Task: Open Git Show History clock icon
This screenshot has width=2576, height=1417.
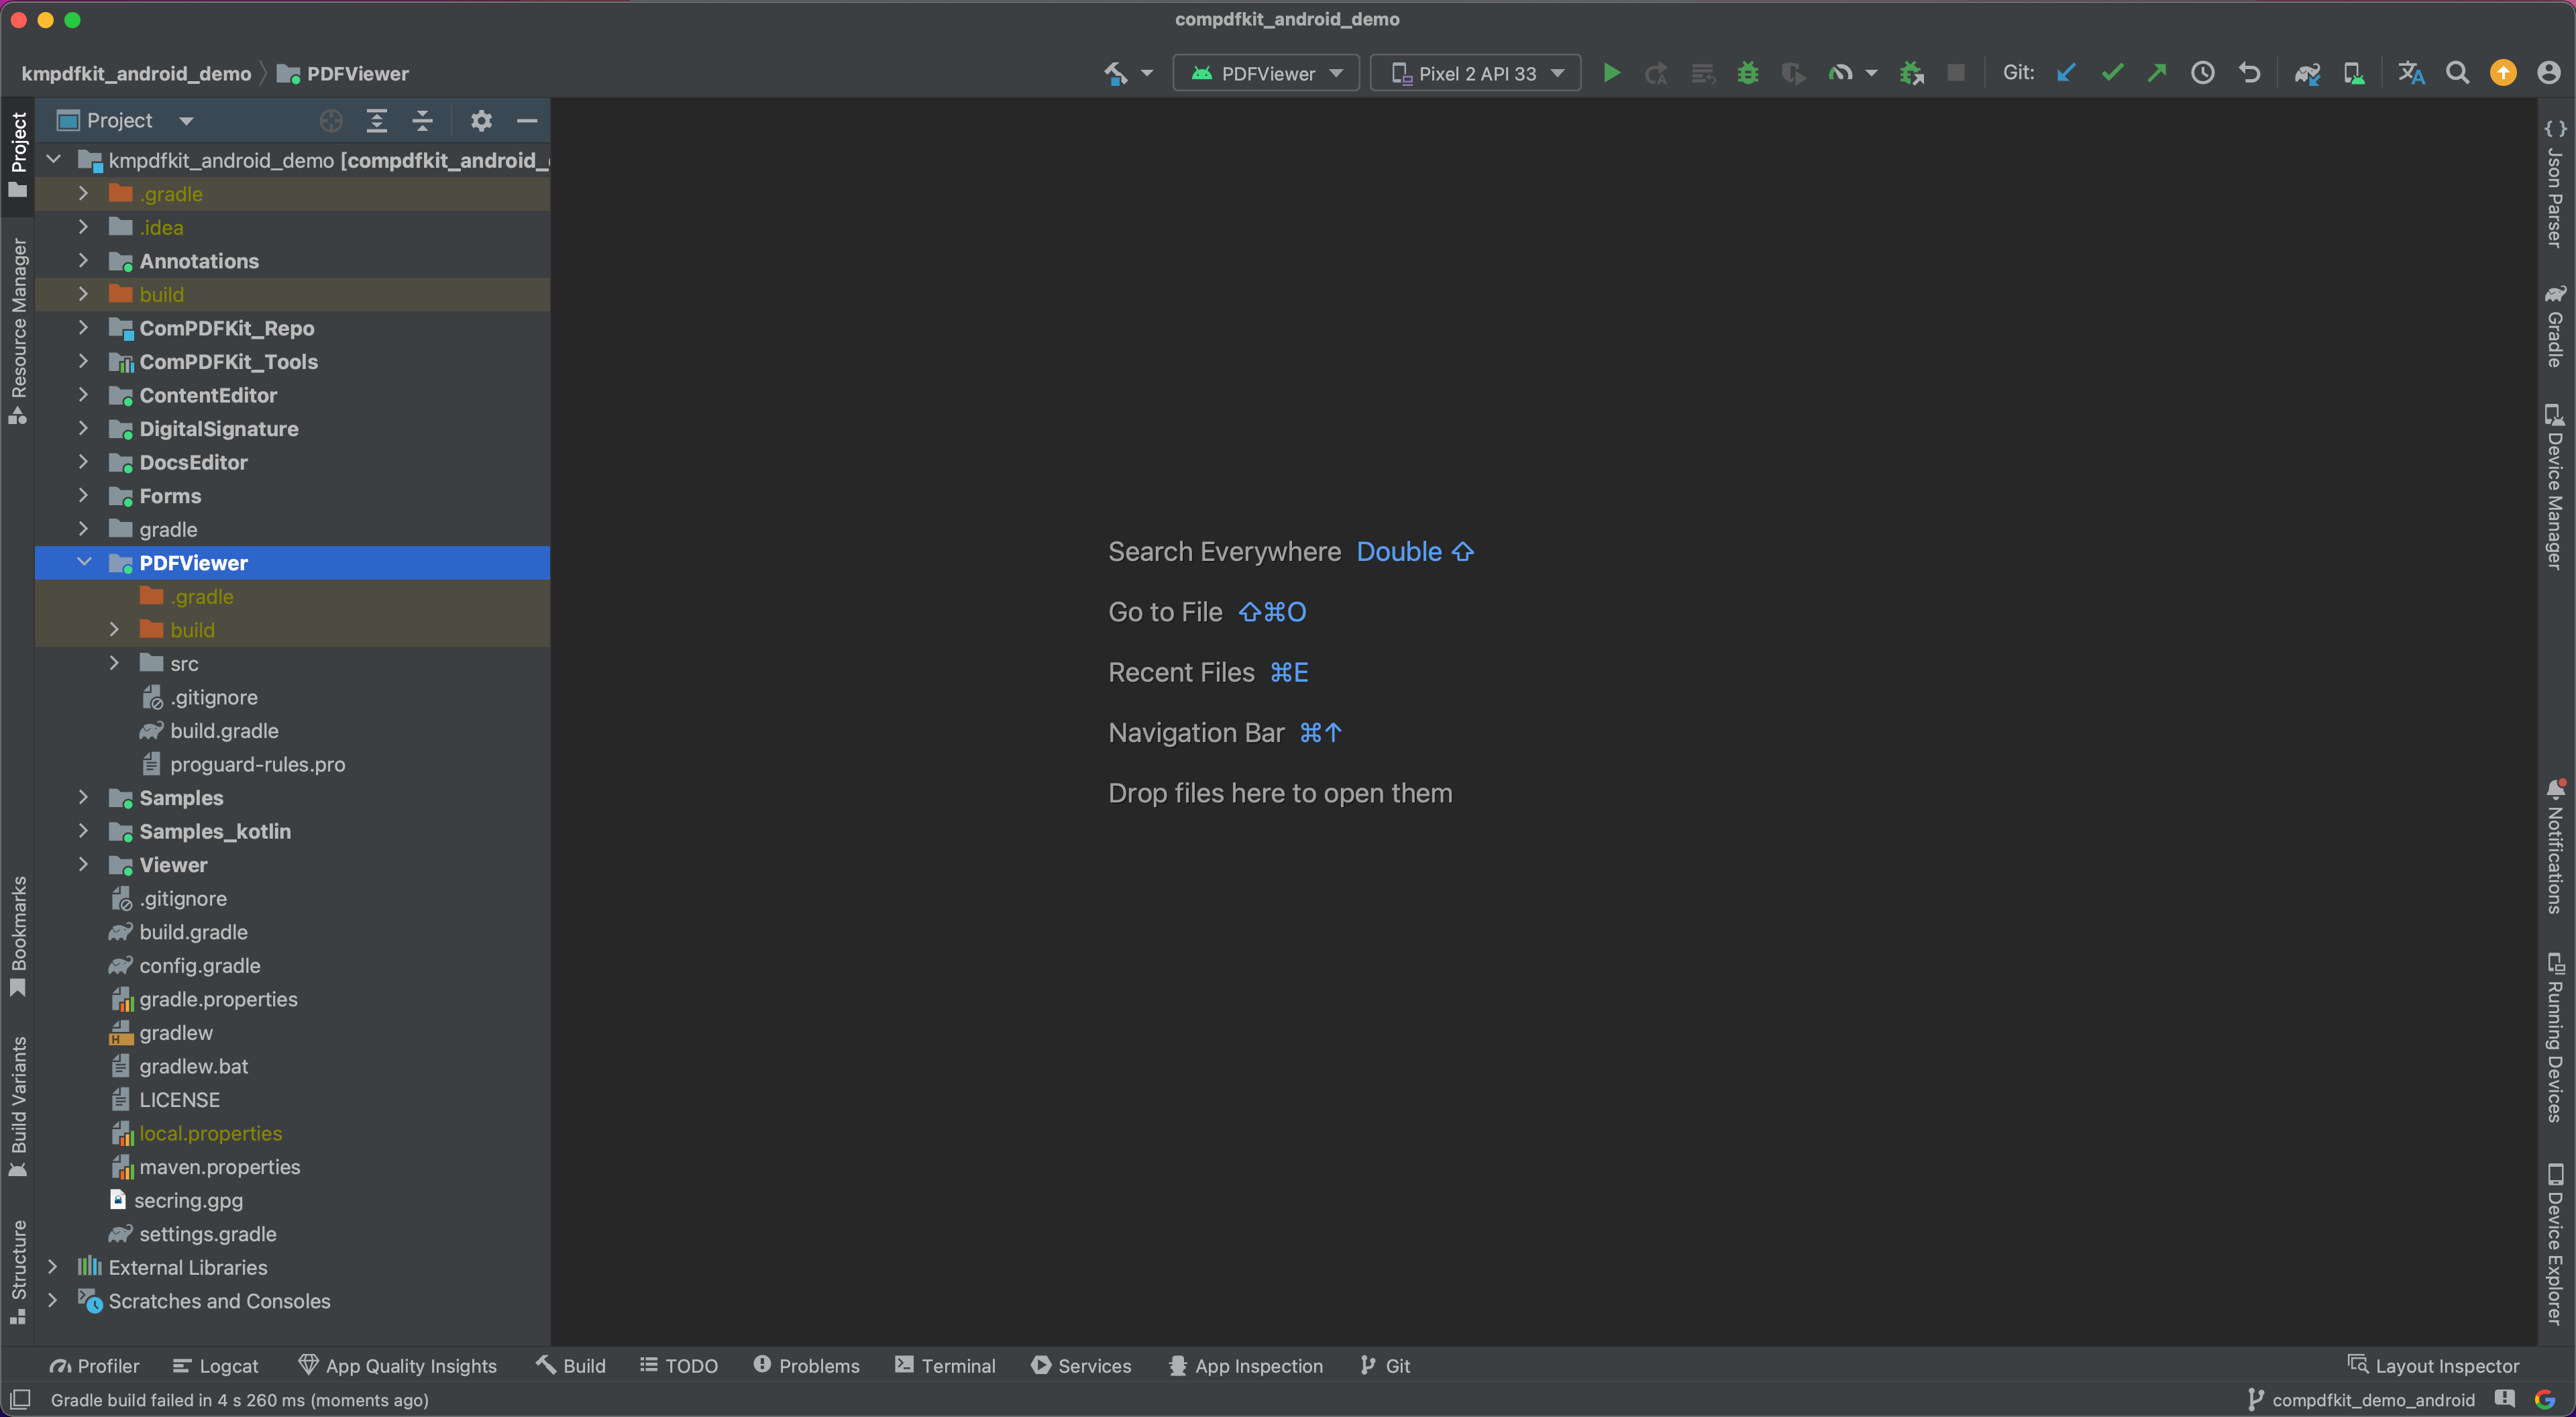Action: click(x=2202, y=73)
